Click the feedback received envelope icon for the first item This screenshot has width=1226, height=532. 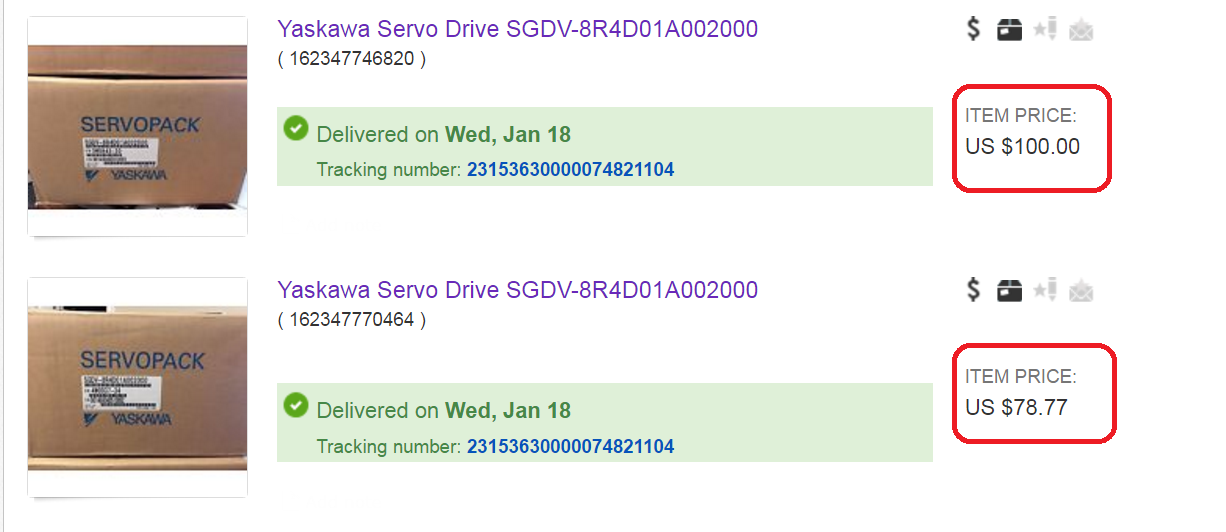pyautogui.click(x=1080, y=31)
